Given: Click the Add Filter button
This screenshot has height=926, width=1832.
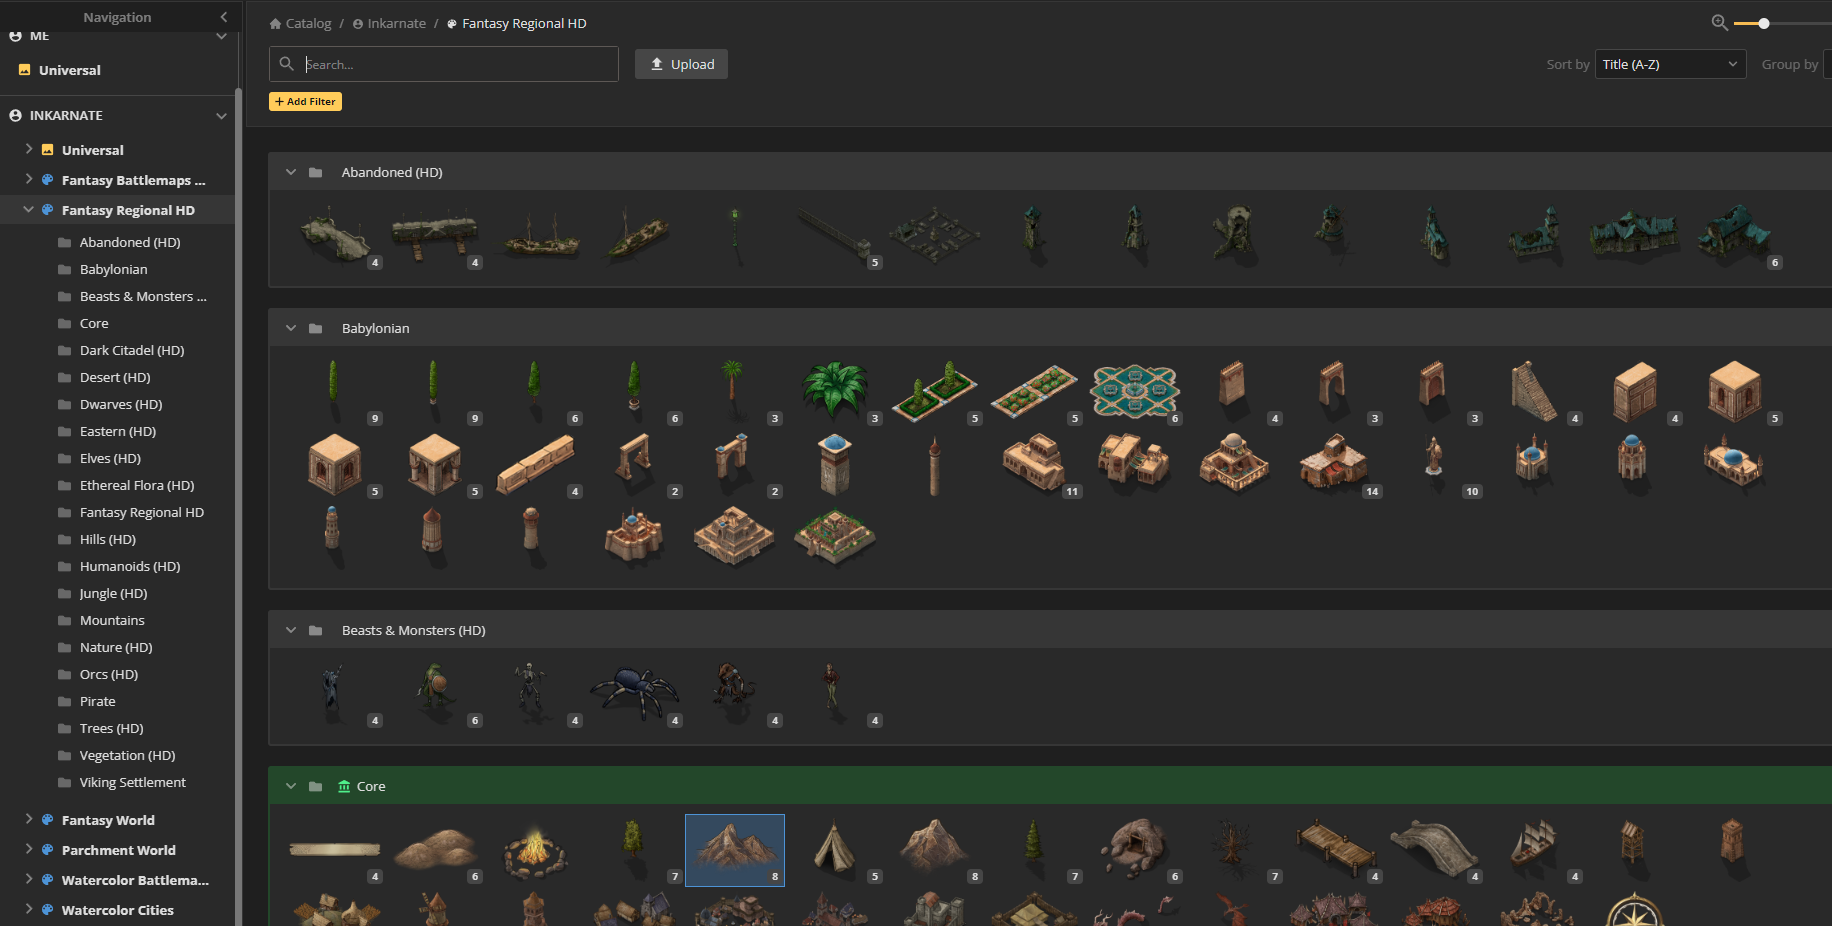Looking at the screenshot, I should pos(305,101).
